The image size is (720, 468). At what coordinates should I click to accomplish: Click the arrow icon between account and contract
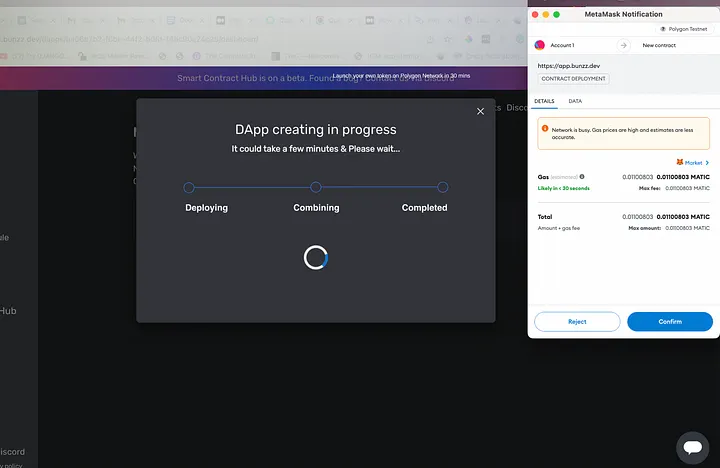click(x=623, y=45)
